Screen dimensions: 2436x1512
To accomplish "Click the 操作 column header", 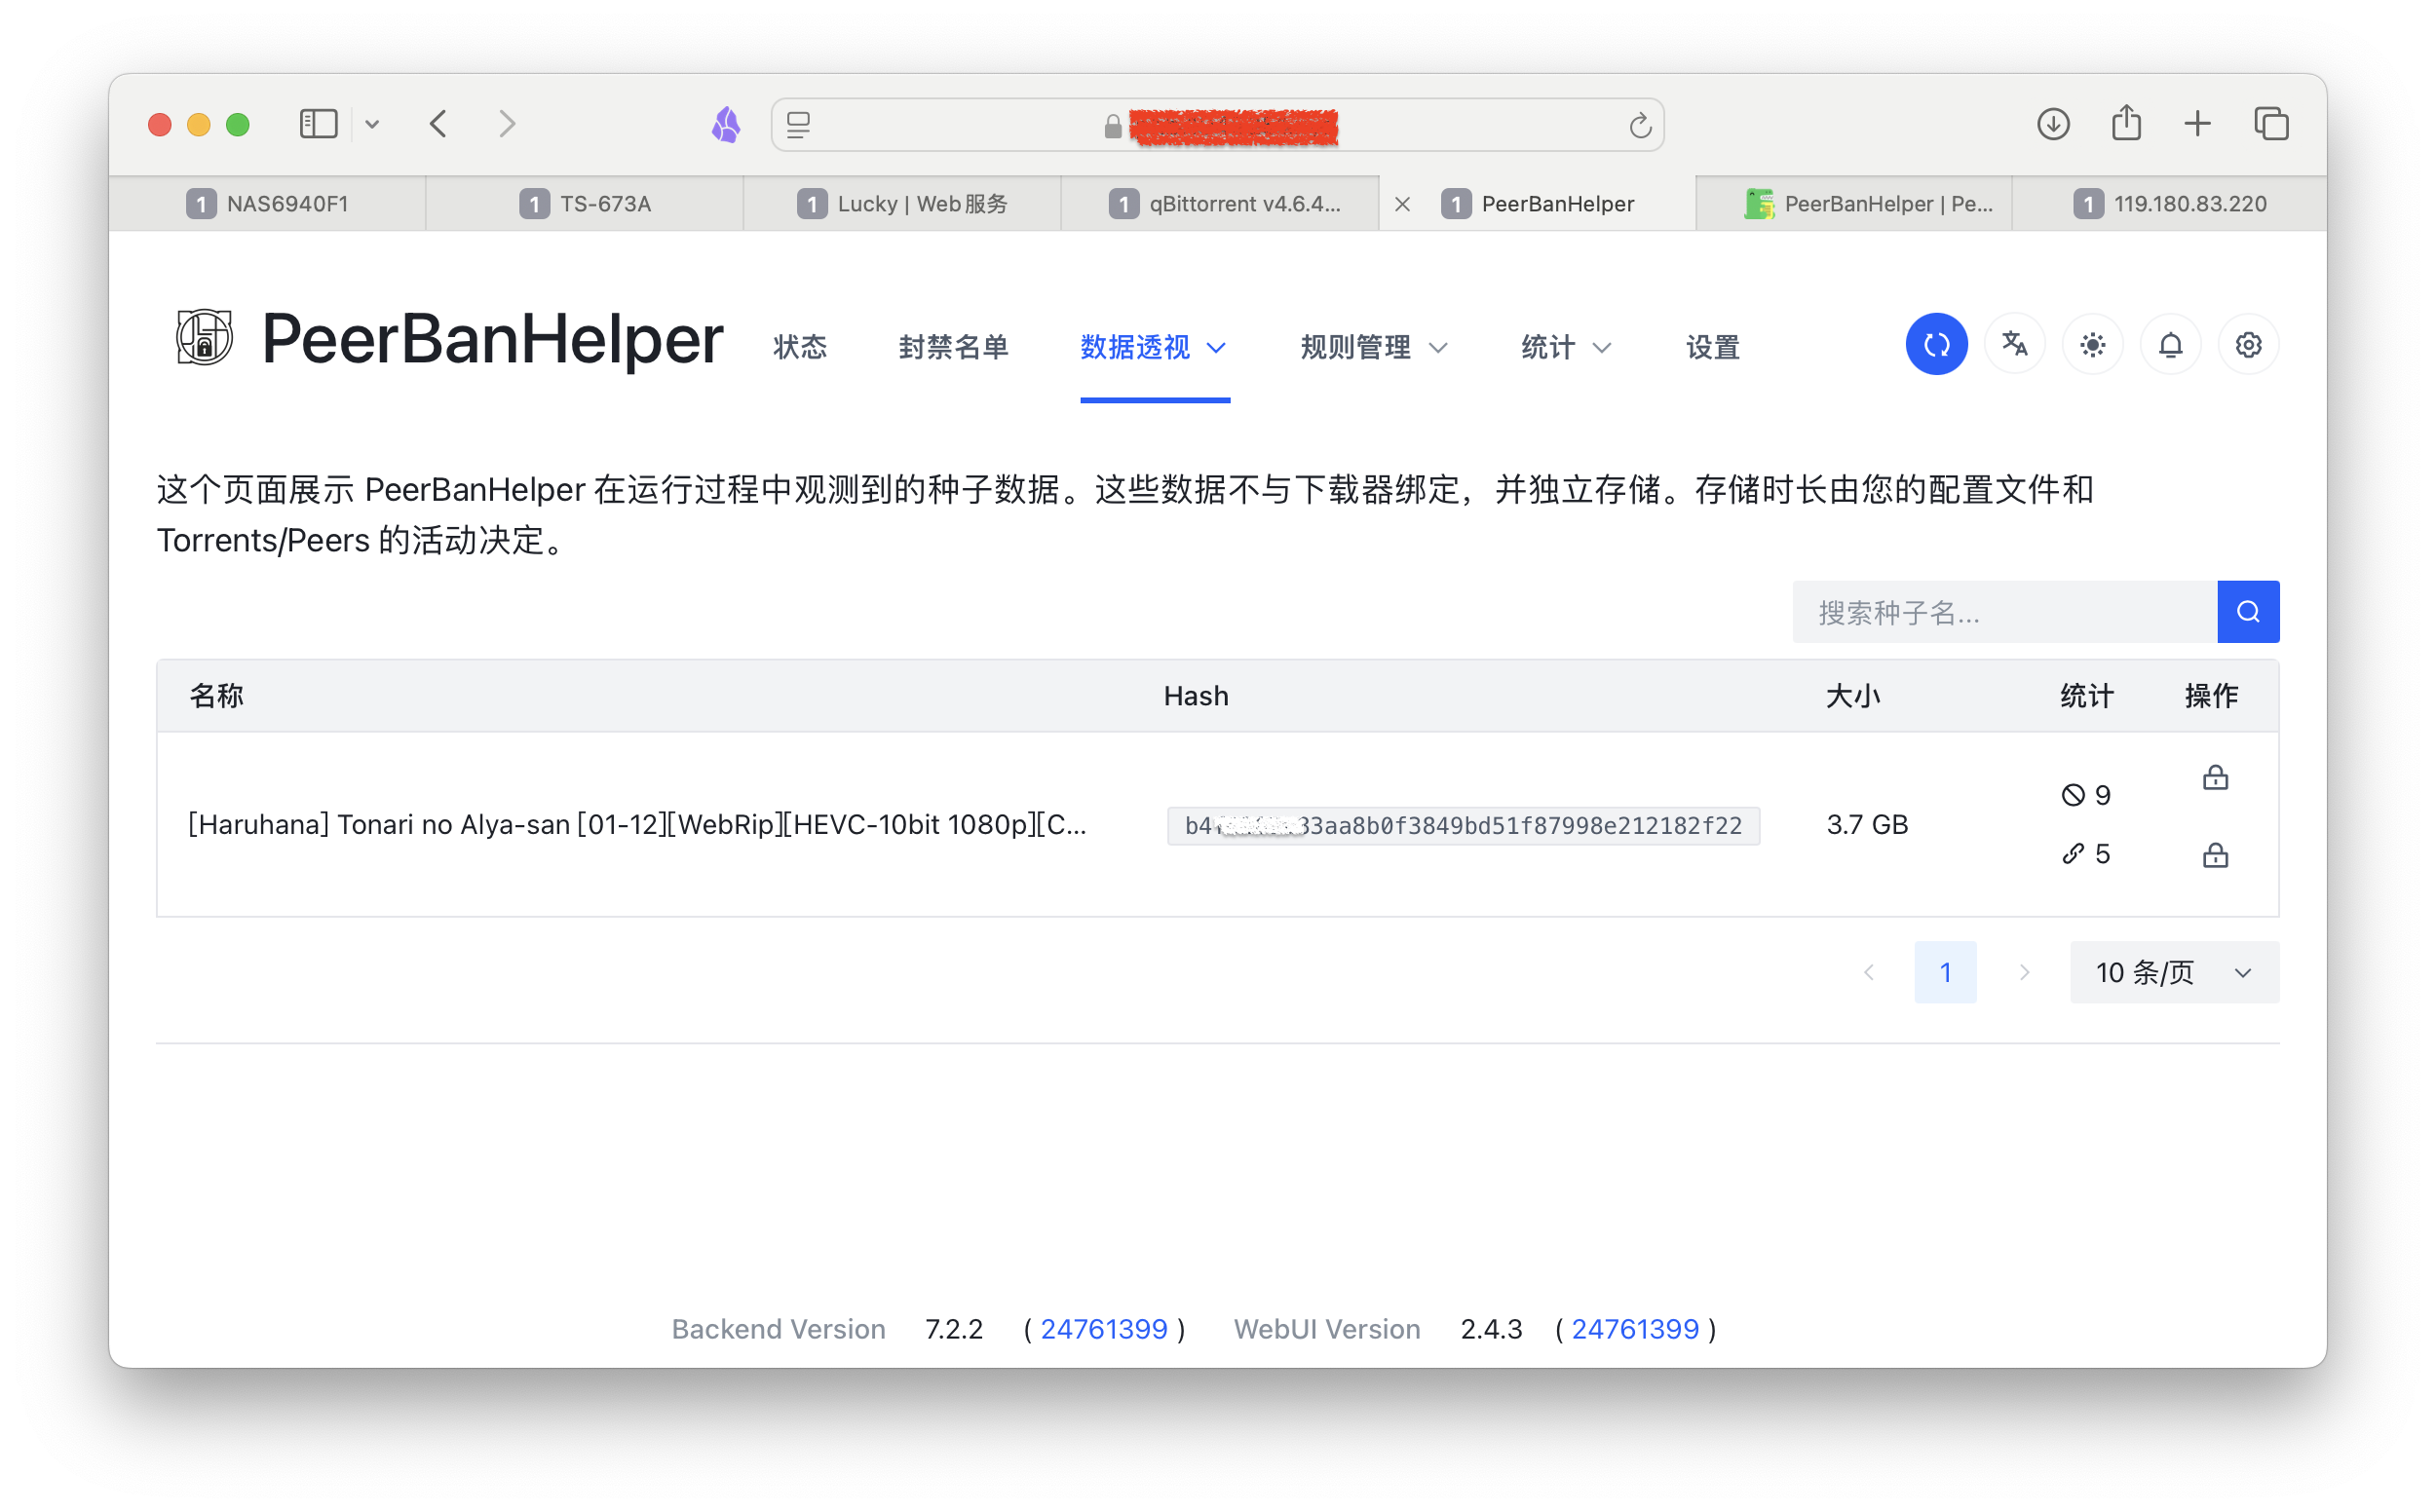I will (2211, 696).
